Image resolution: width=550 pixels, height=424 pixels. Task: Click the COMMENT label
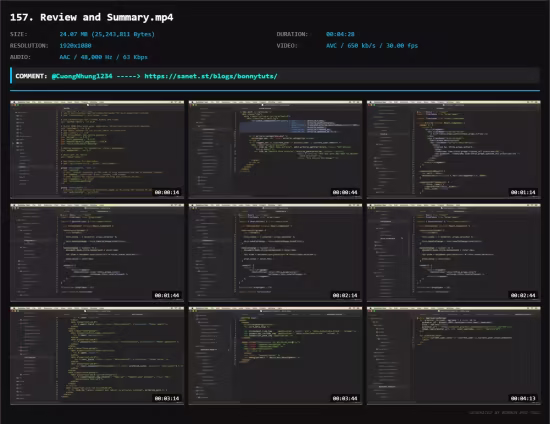pos(31,76)
